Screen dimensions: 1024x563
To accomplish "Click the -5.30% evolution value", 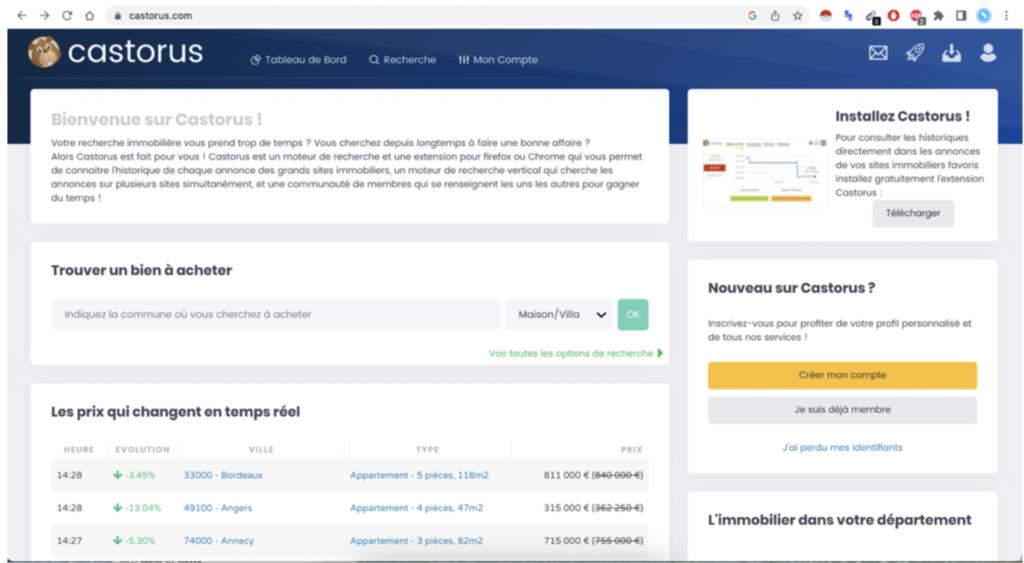I will 134,541.
